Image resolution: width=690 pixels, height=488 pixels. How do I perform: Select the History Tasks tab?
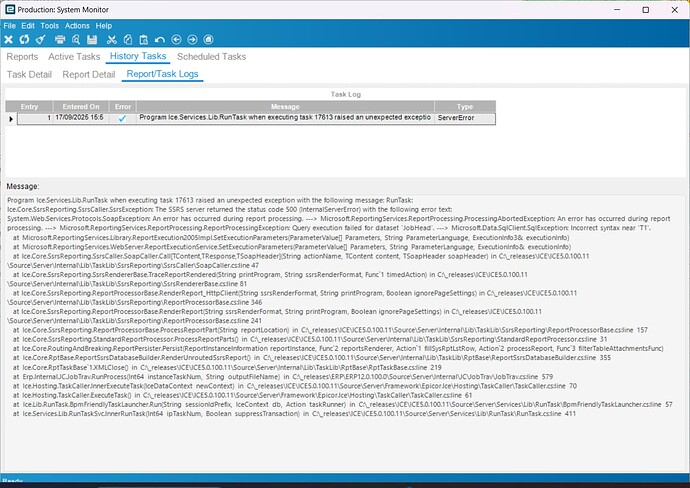138,56
